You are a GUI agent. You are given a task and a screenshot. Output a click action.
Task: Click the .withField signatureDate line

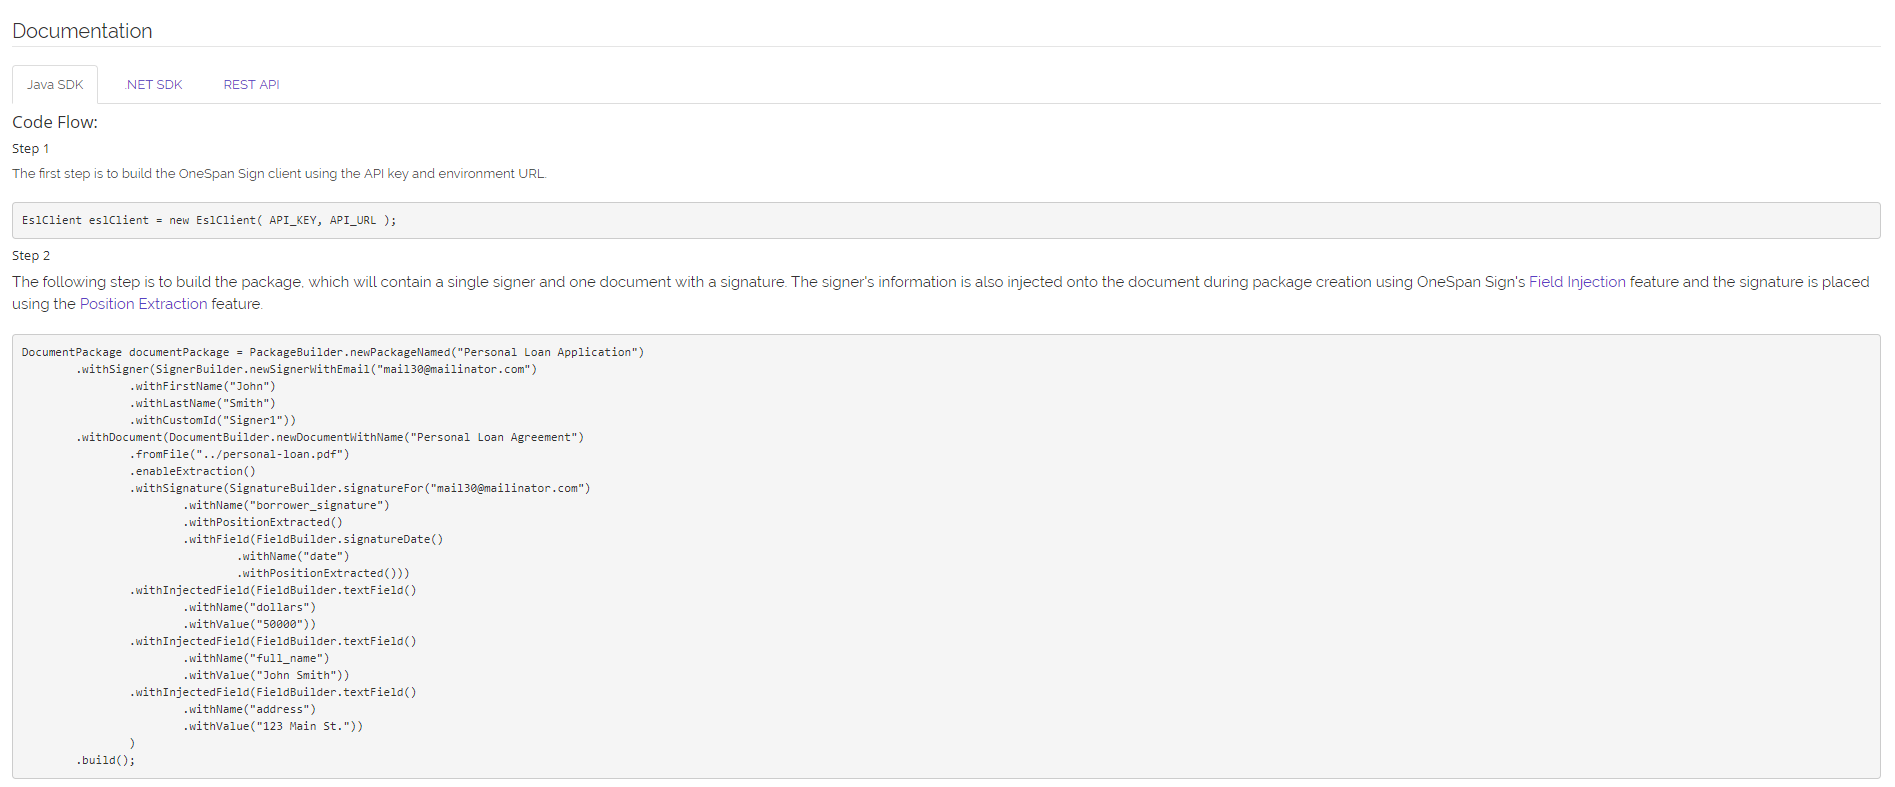(313, 539)
